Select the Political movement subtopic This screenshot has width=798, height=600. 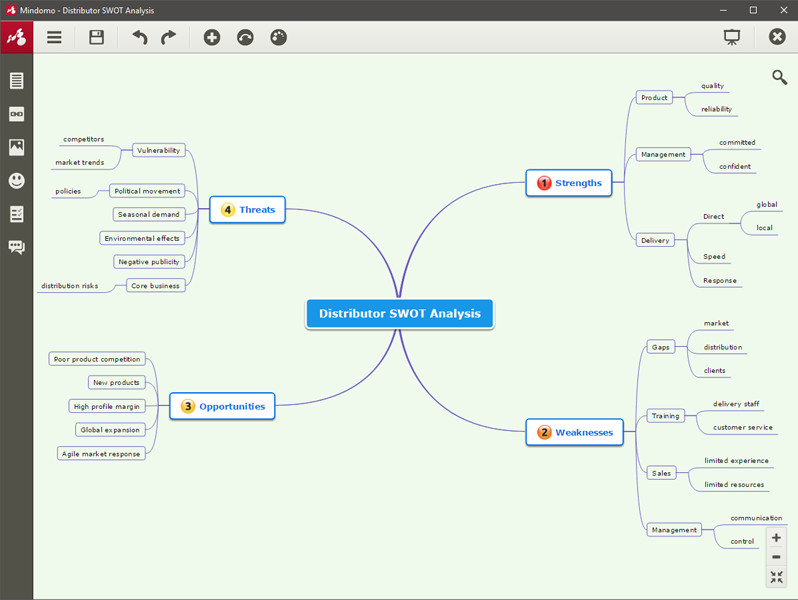[x=147, y=191]
